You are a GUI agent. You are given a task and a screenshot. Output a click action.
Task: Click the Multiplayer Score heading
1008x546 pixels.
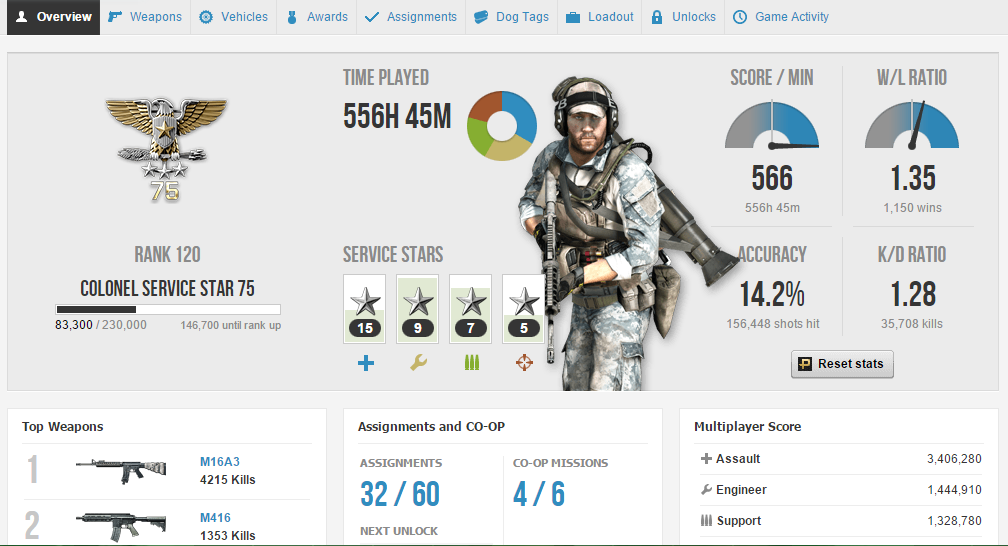(x=748, y=426)
